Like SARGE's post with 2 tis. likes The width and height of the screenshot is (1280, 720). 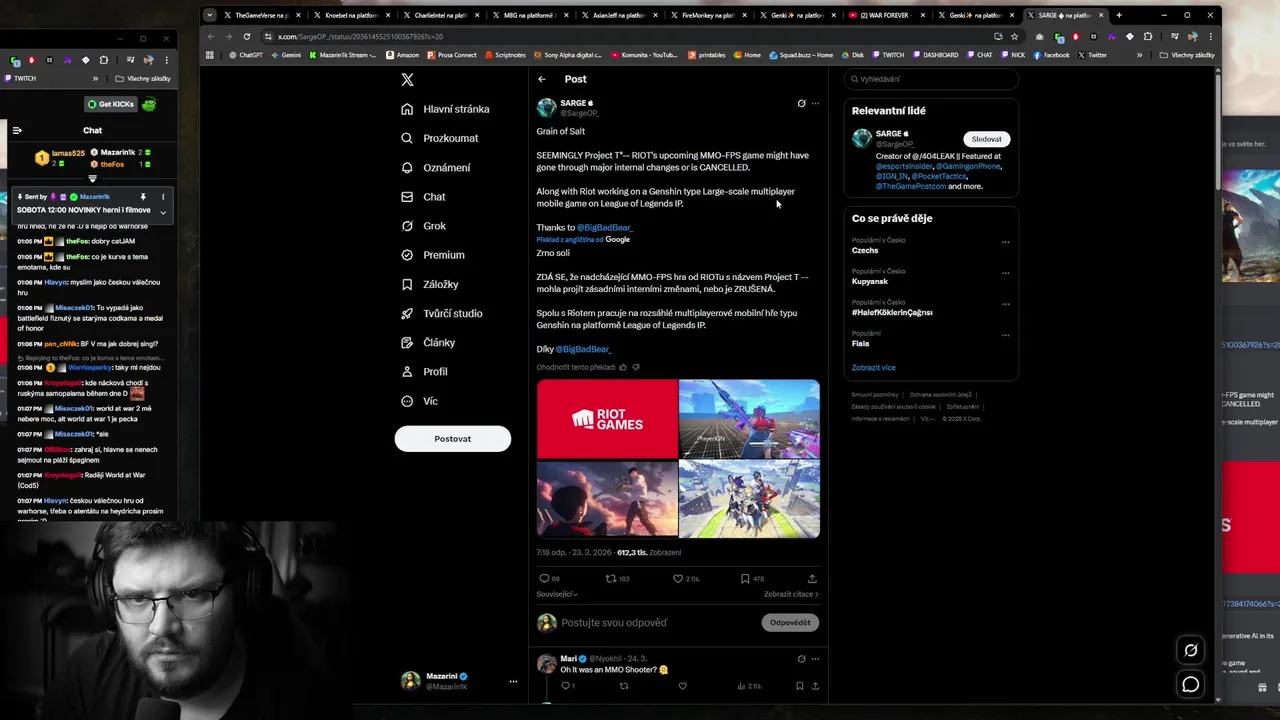click(x=685, y=579)
